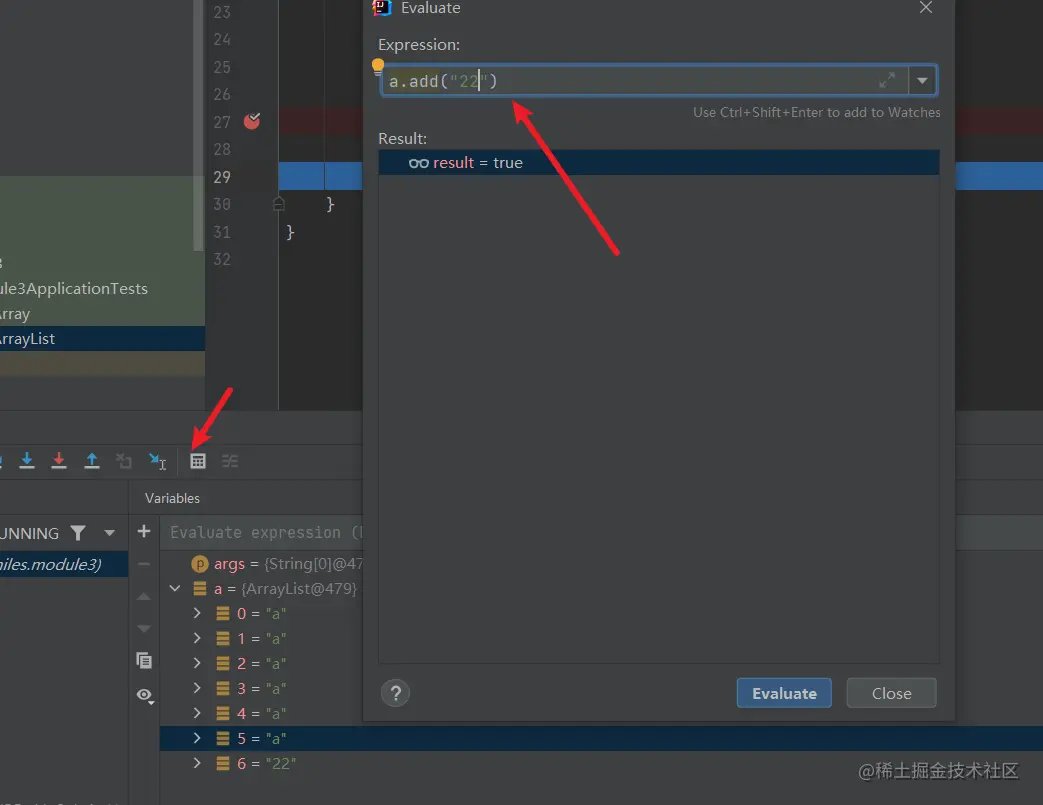Select the Array test item
The height and width of the screenshot is (805, 1043).
coord(102,313)
